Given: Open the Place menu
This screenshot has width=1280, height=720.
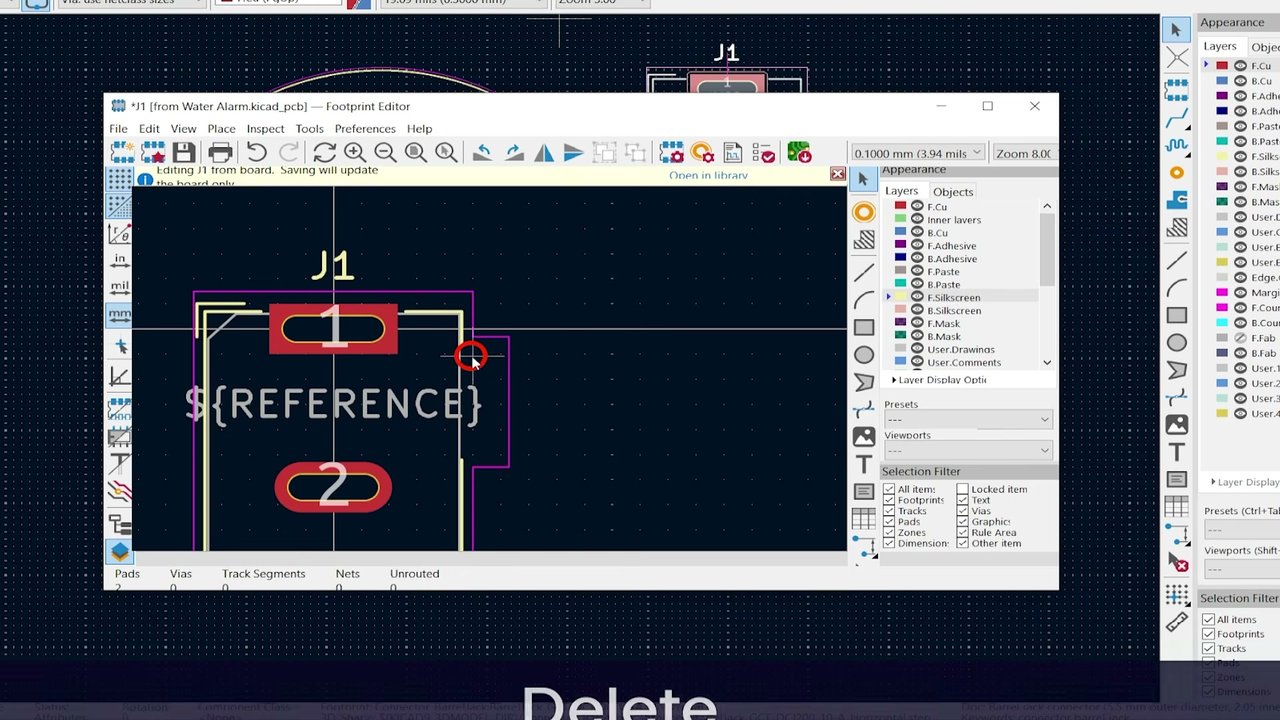Looking at the screenshot, I should (221, 129).
